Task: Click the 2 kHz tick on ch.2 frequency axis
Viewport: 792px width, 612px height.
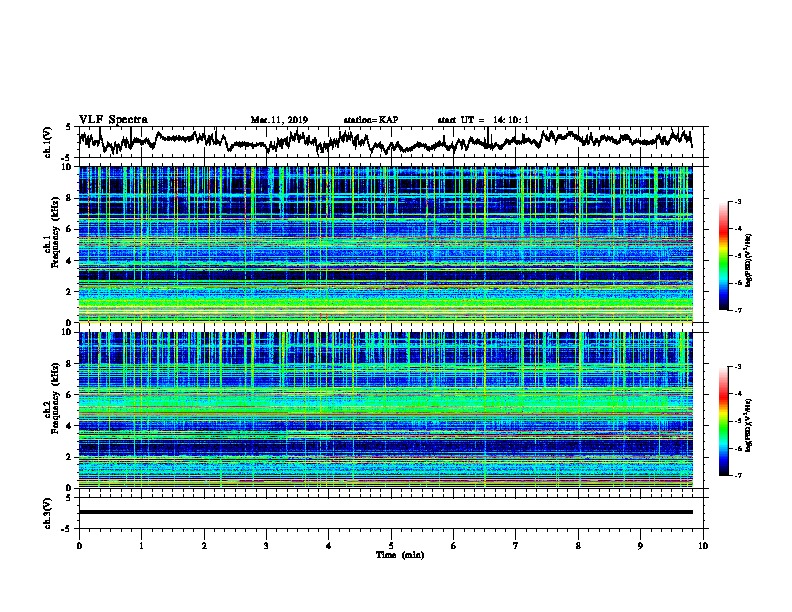Action: (x=70, y=457)
